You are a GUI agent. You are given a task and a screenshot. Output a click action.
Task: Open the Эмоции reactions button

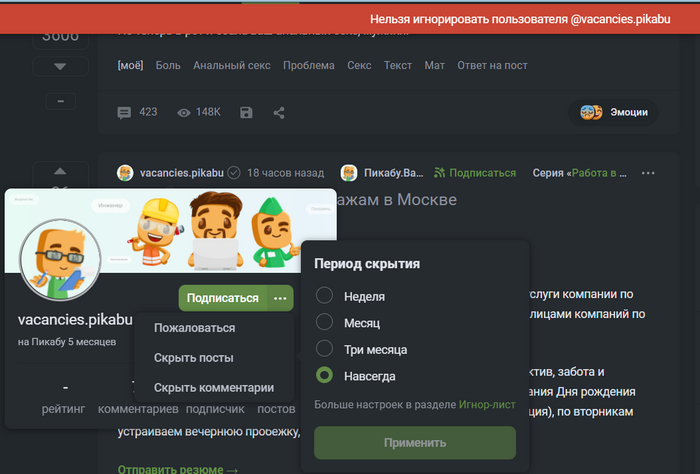(x=613, y=112)
